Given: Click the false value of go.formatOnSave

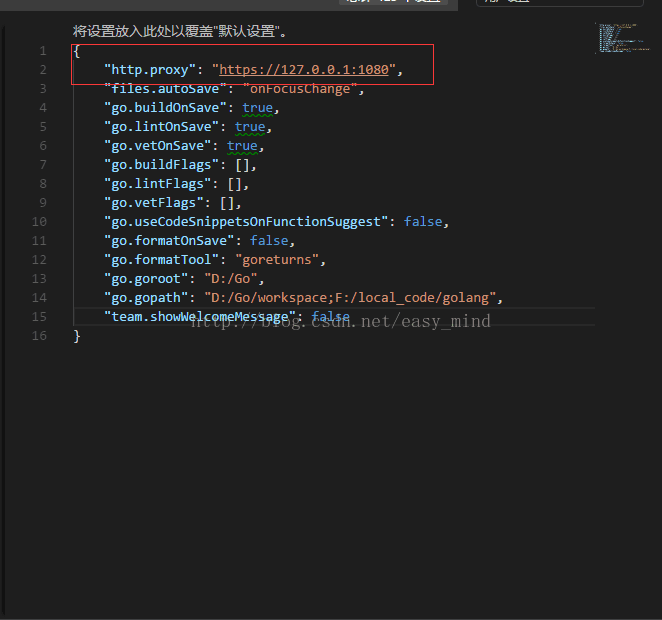Looking at the screenshot, I should pos(269,241).
